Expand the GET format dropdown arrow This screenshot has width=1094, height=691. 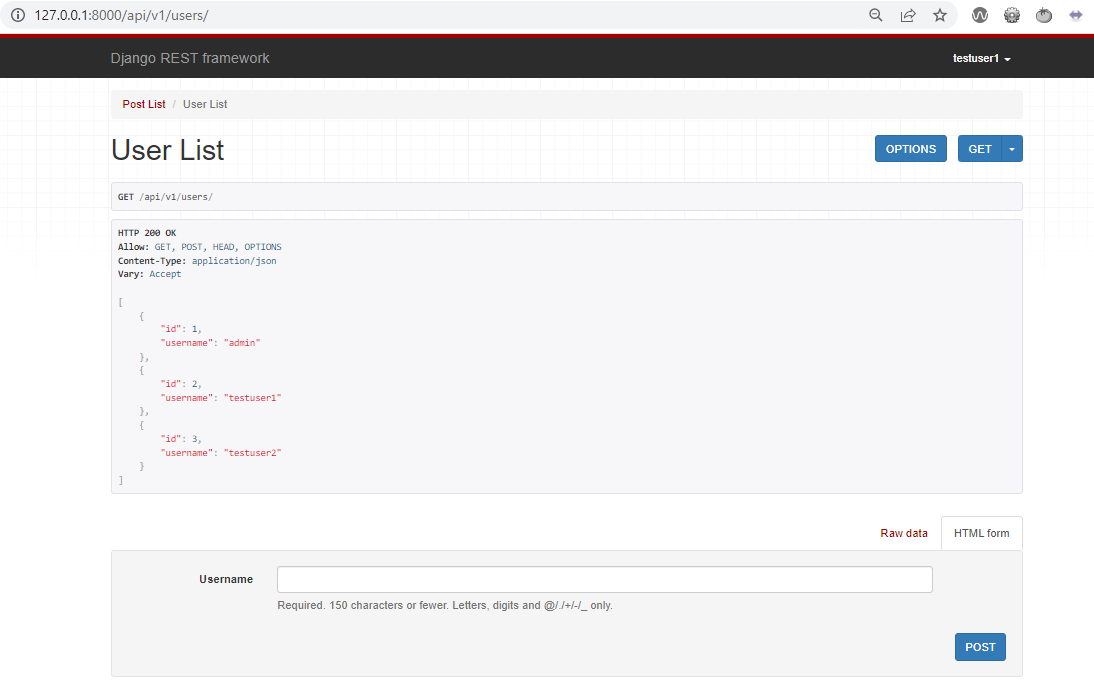[1012, 149]
